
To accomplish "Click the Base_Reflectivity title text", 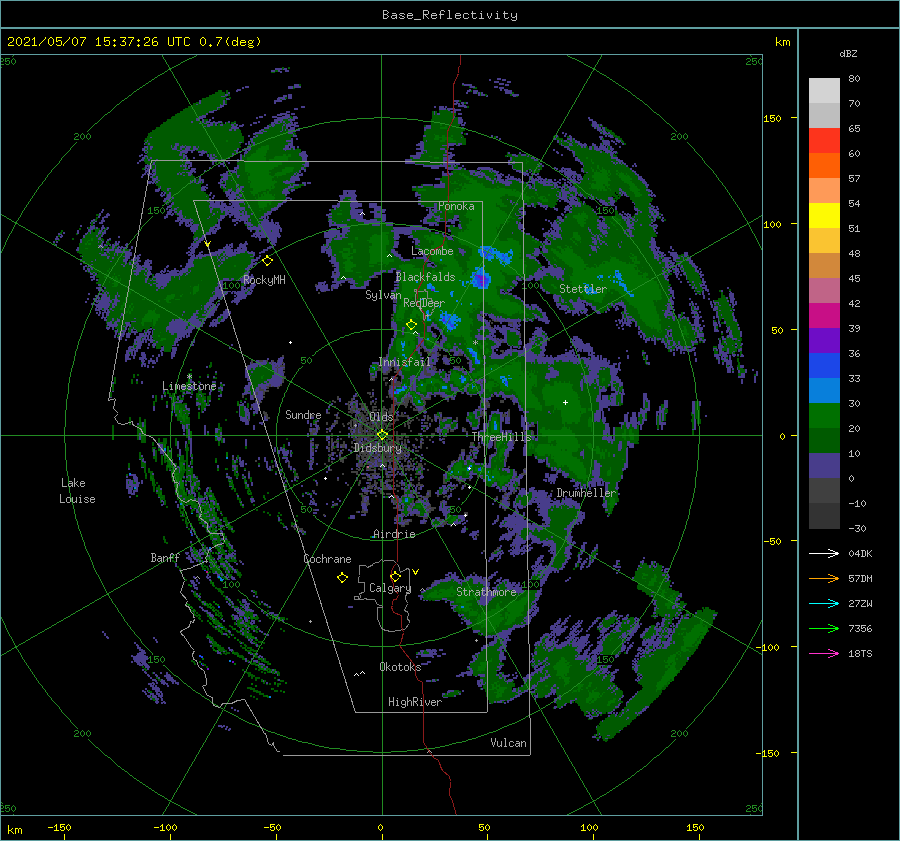I will (x=450, y=15).
